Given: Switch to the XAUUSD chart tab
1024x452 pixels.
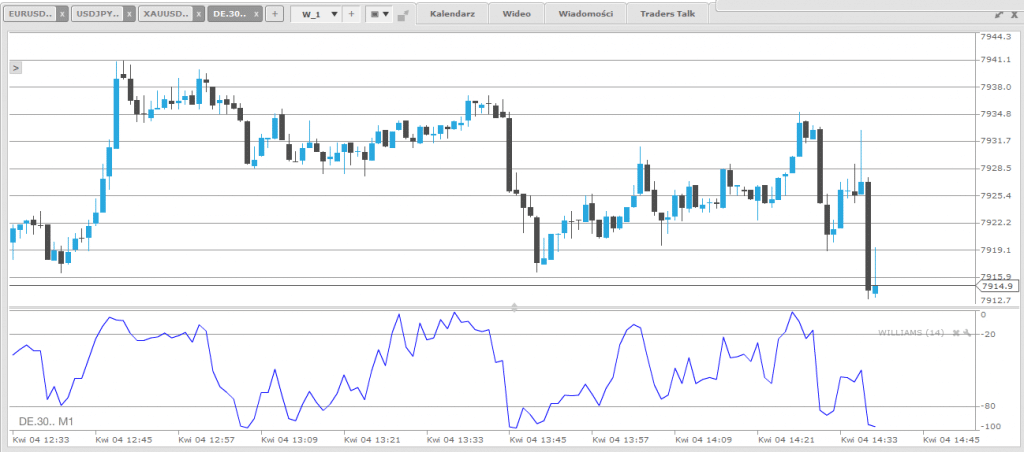Looking at the screenshot, I should (x=162, y=15).
